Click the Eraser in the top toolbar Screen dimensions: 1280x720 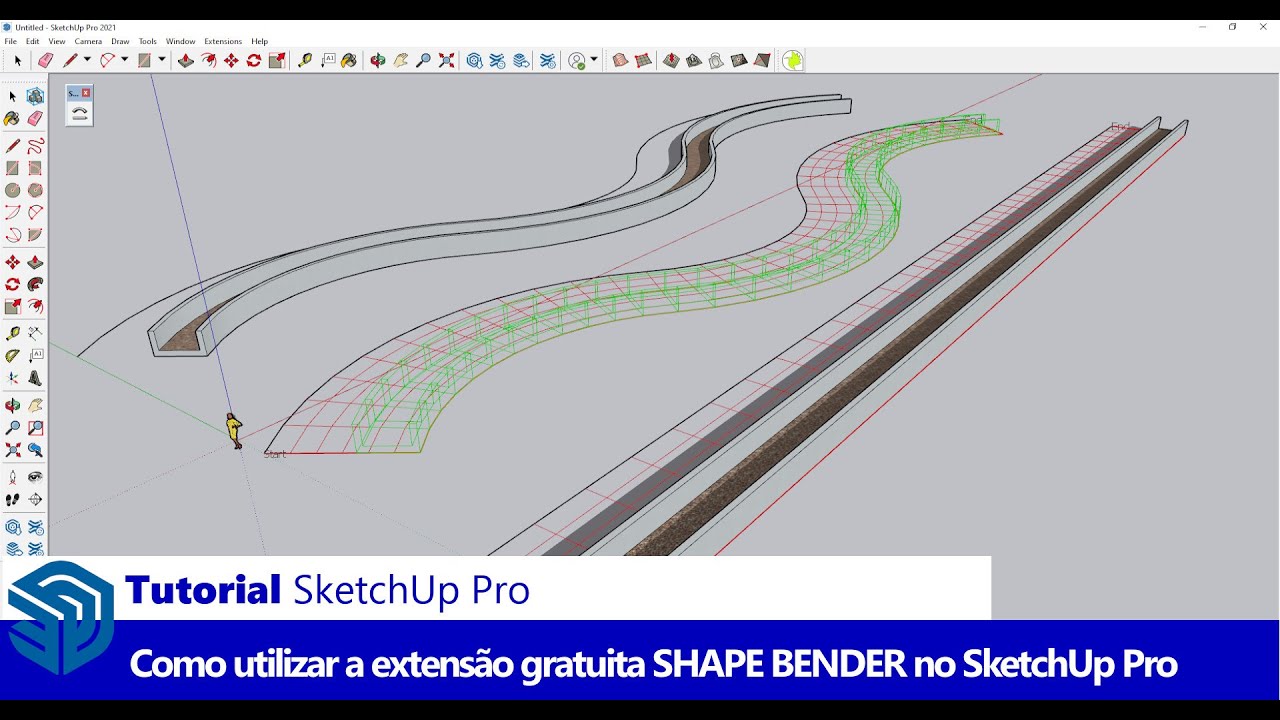point(45,61)
